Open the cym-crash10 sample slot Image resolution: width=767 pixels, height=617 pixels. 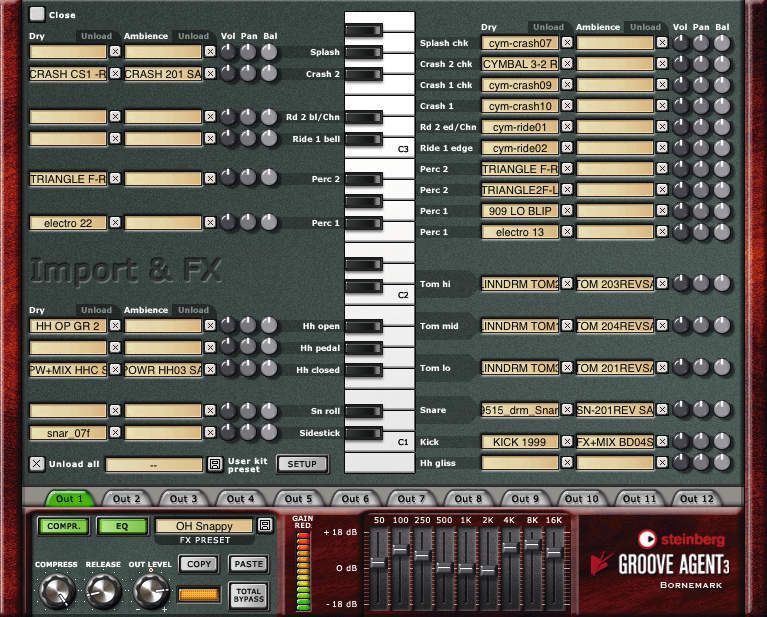pyautogui.click(x=519, y=106)
